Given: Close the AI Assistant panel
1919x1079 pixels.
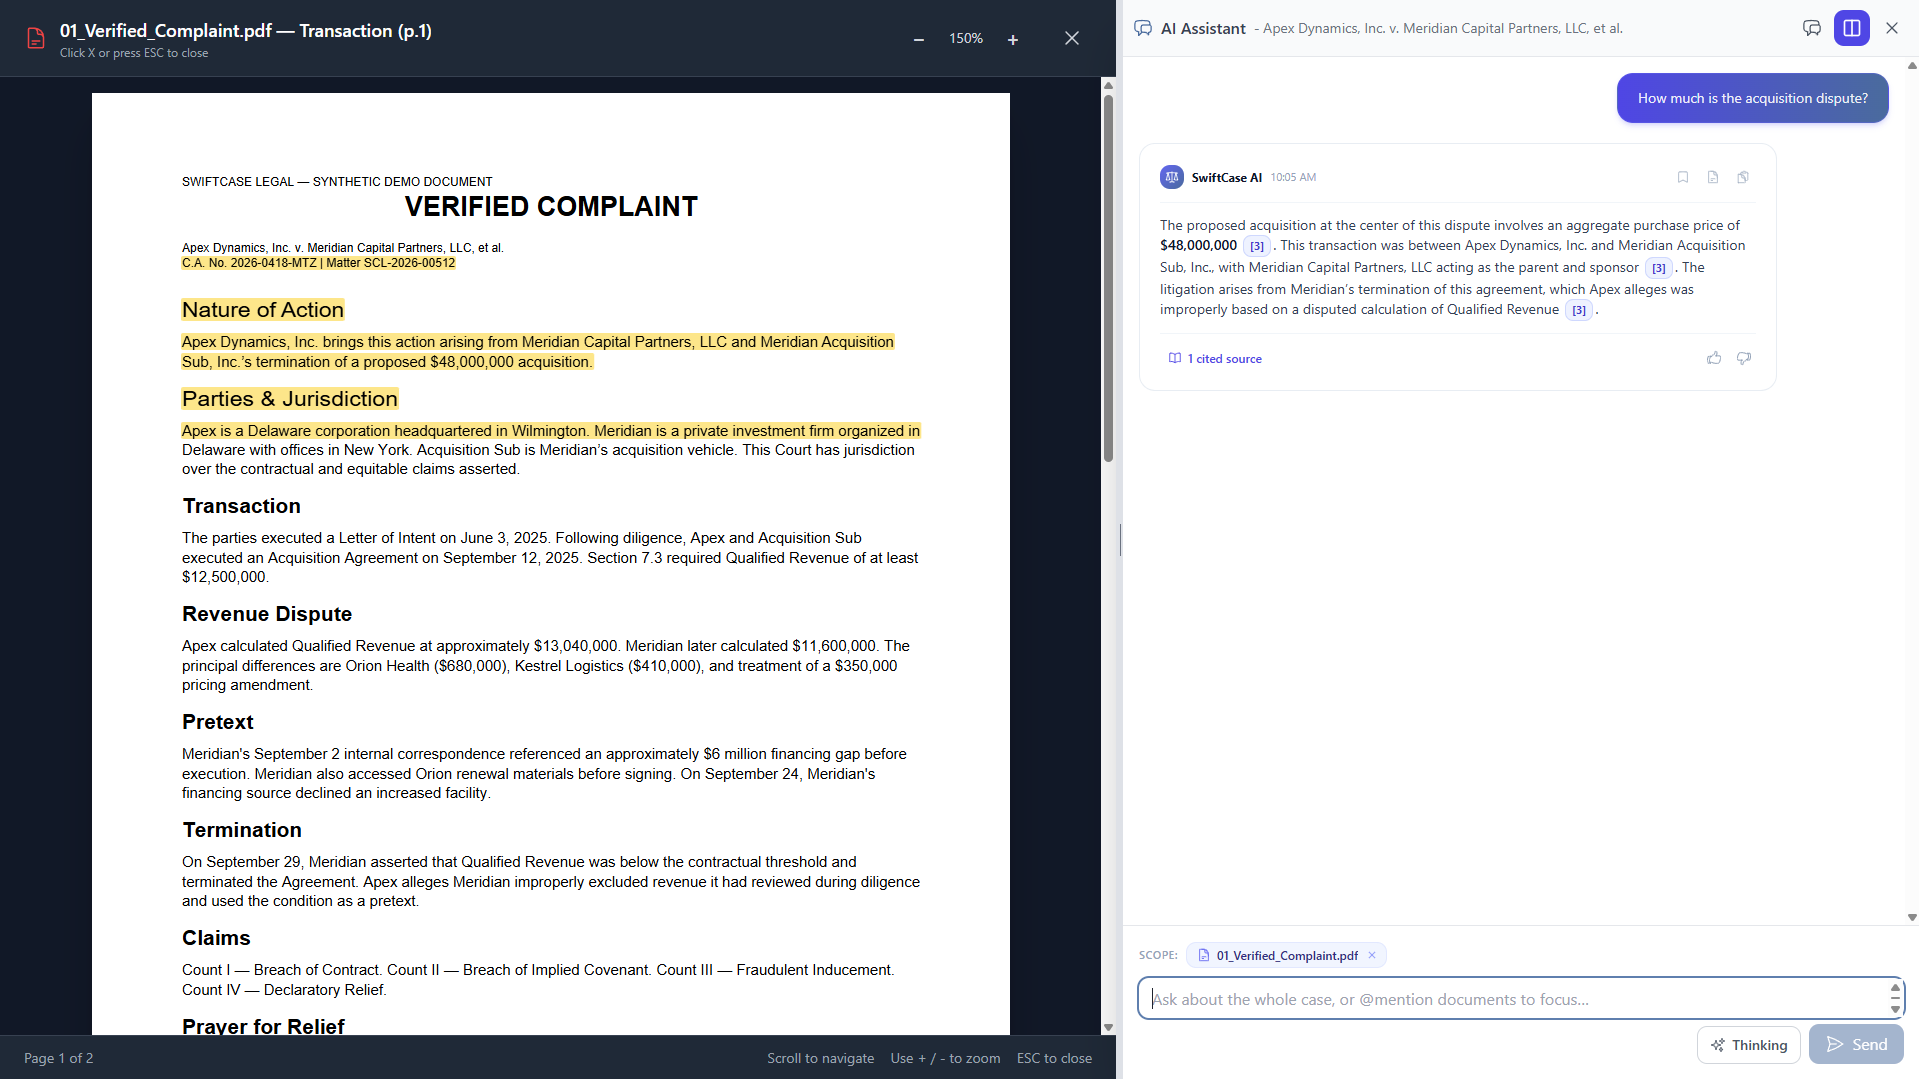Looking at the screenshot, I should (x=1891, y=28).
